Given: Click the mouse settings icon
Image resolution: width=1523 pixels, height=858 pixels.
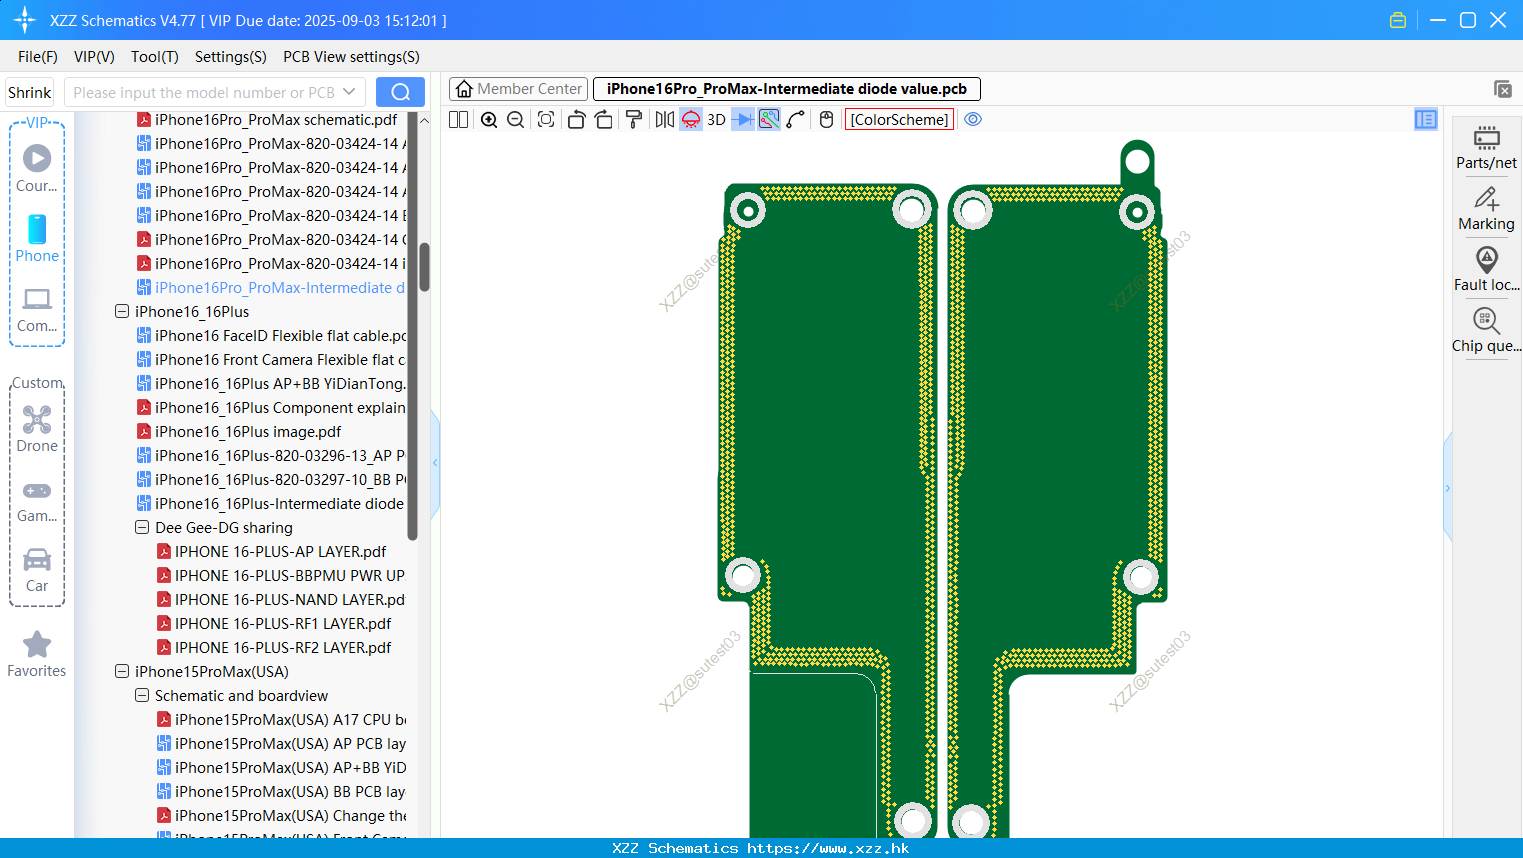Looking at the screenshot, I should coord(826,119).
